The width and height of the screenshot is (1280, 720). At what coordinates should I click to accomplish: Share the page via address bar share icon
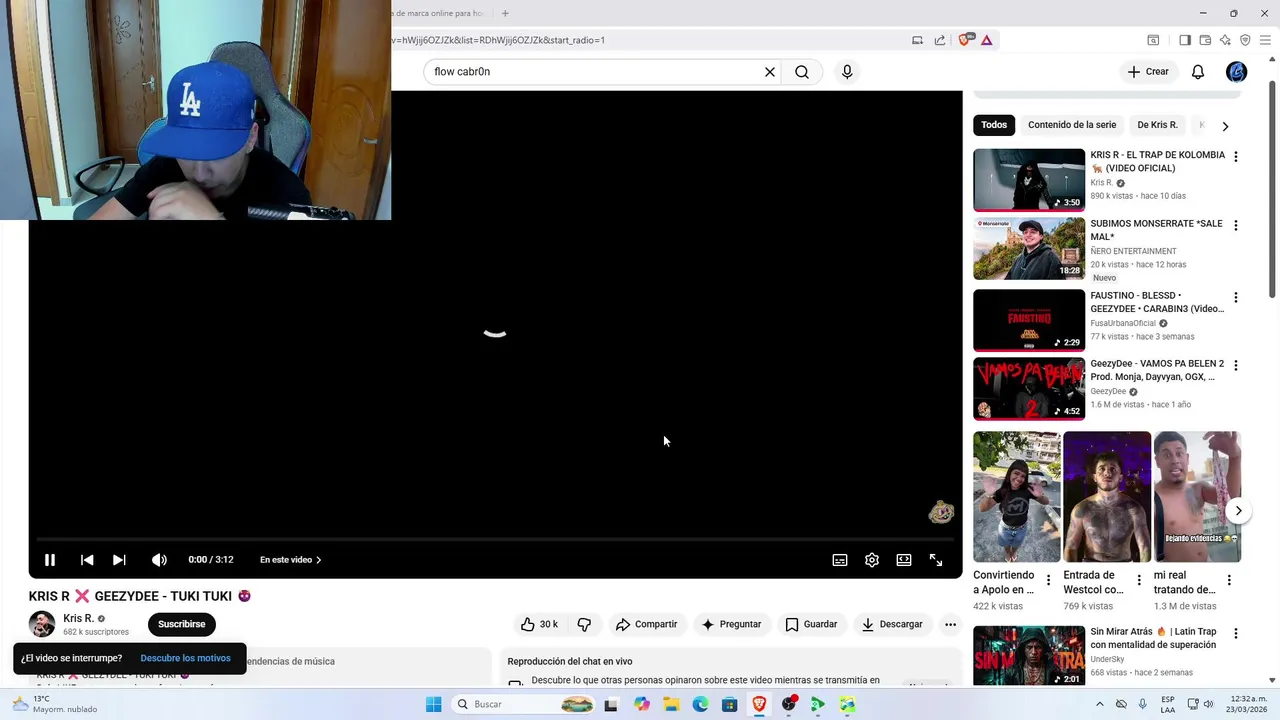coord(940,40)
